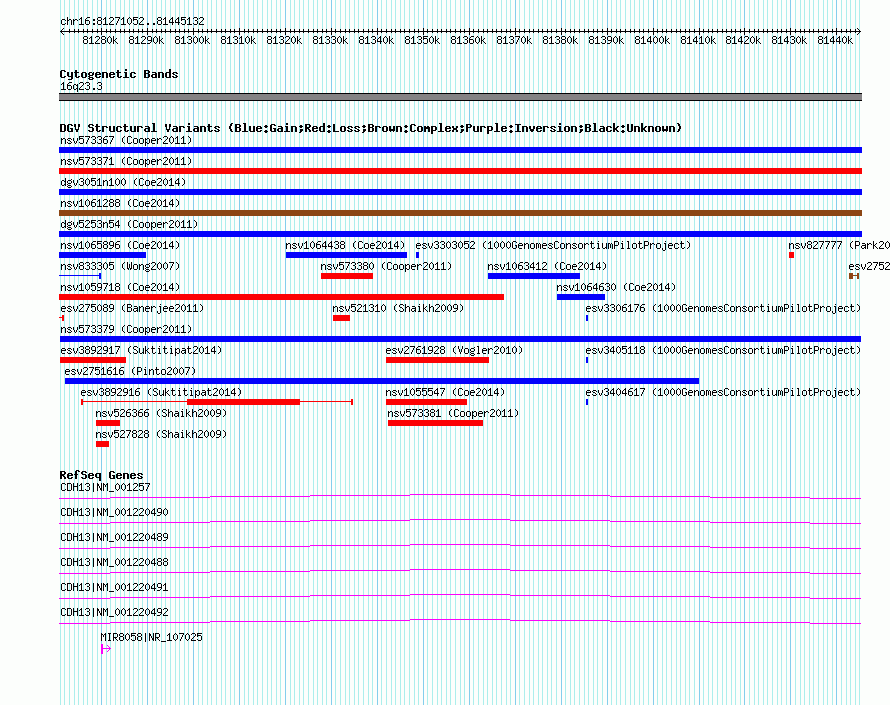Click the nsv1059718 (Coe2014) label
Image resolution: width=890 pixels, height=705 pixels.
120,287
